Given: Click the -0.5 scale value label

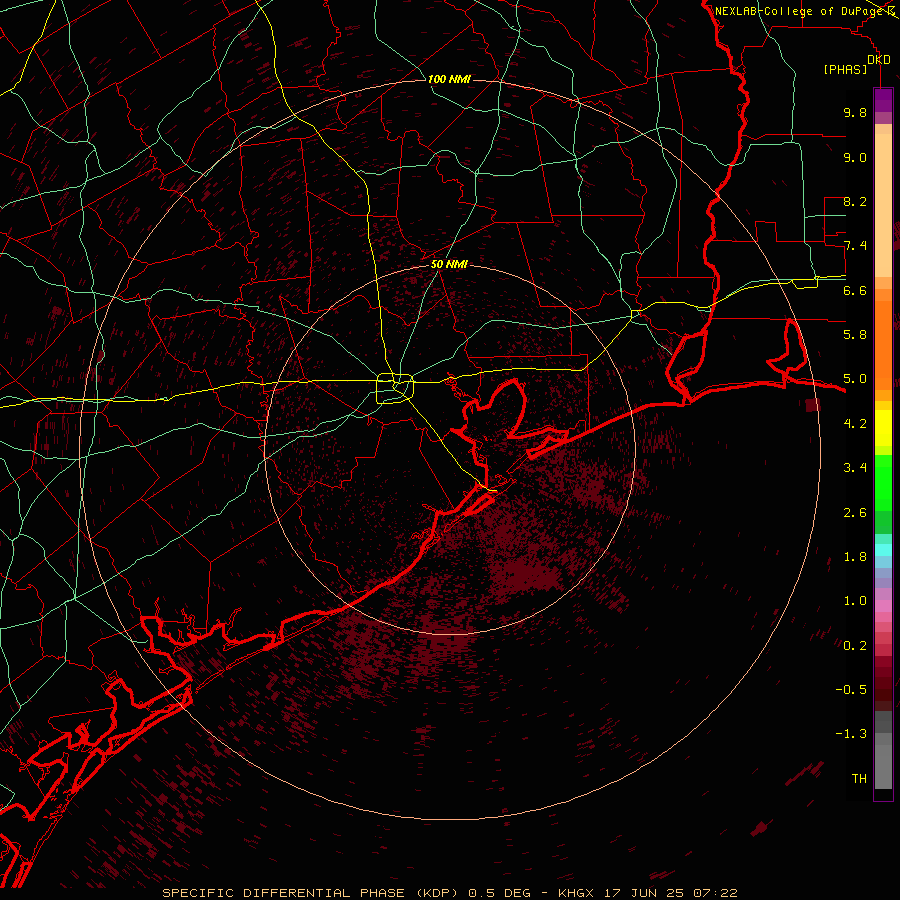Looking at the screenshot, I should click(851, 689).
